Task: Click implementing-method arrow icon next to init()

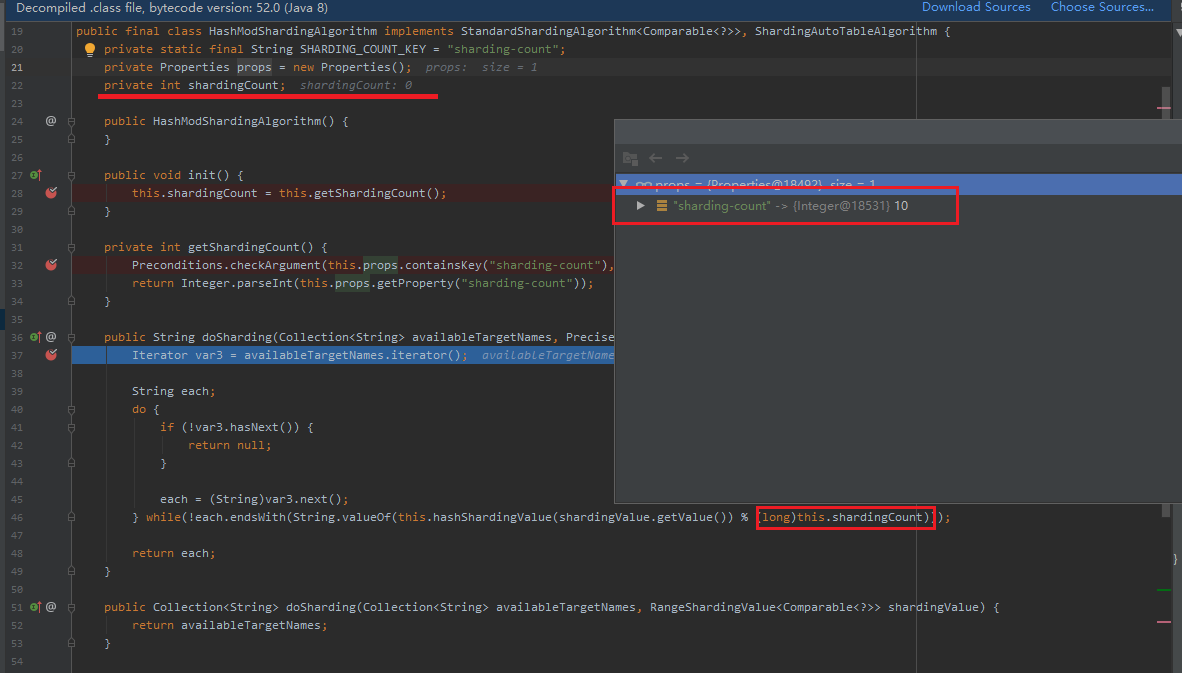Action: coord(35,174)
